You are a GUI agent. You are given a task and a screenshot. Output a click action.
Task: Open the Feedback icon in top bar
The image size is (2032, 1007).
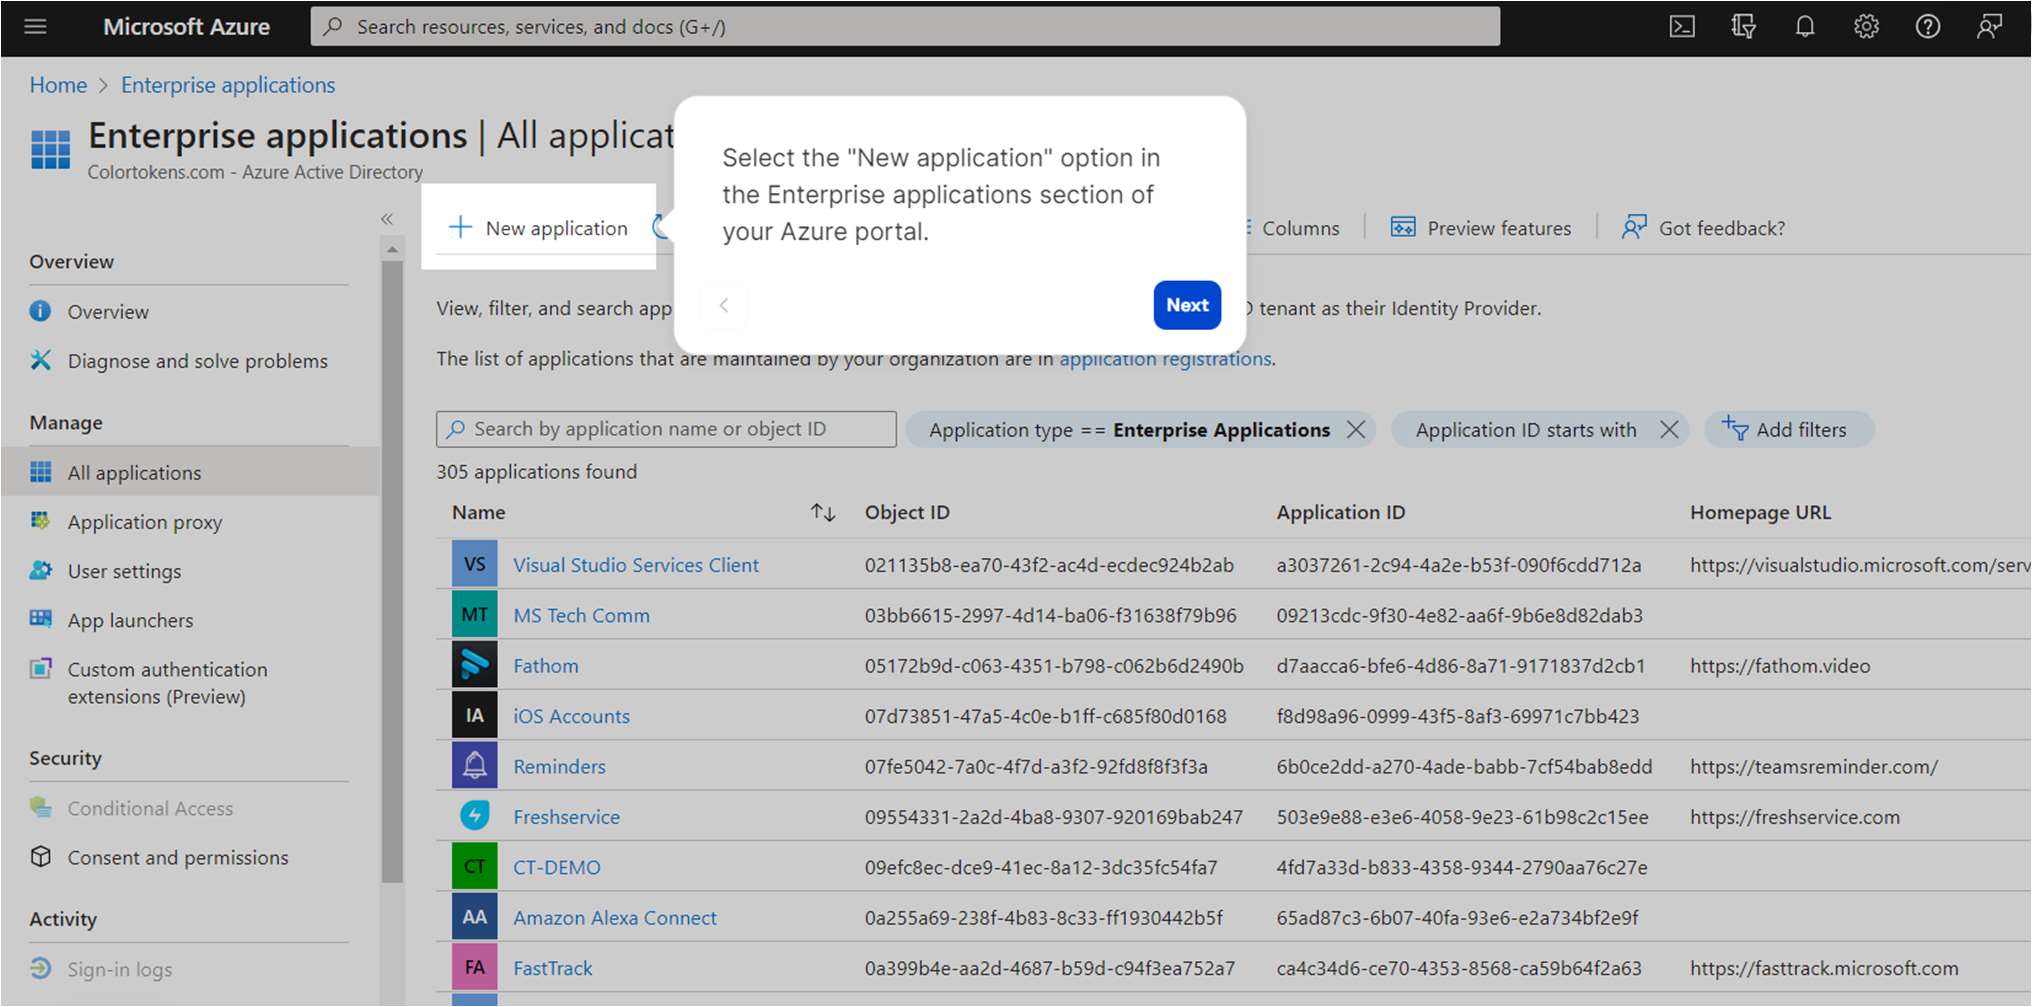point(1989,26)
